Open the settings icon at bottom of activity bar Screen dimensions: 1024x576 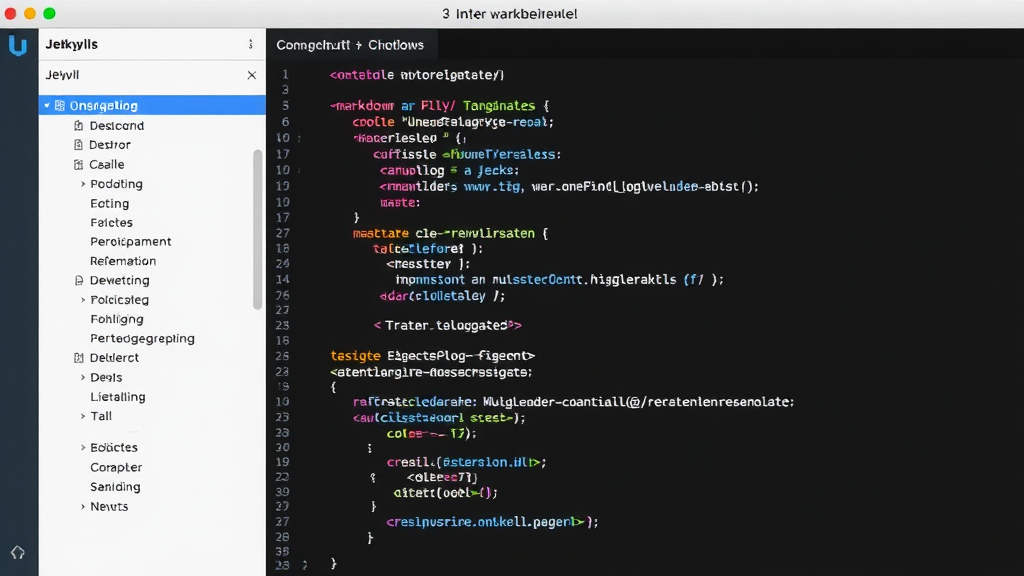click(18, 551)
